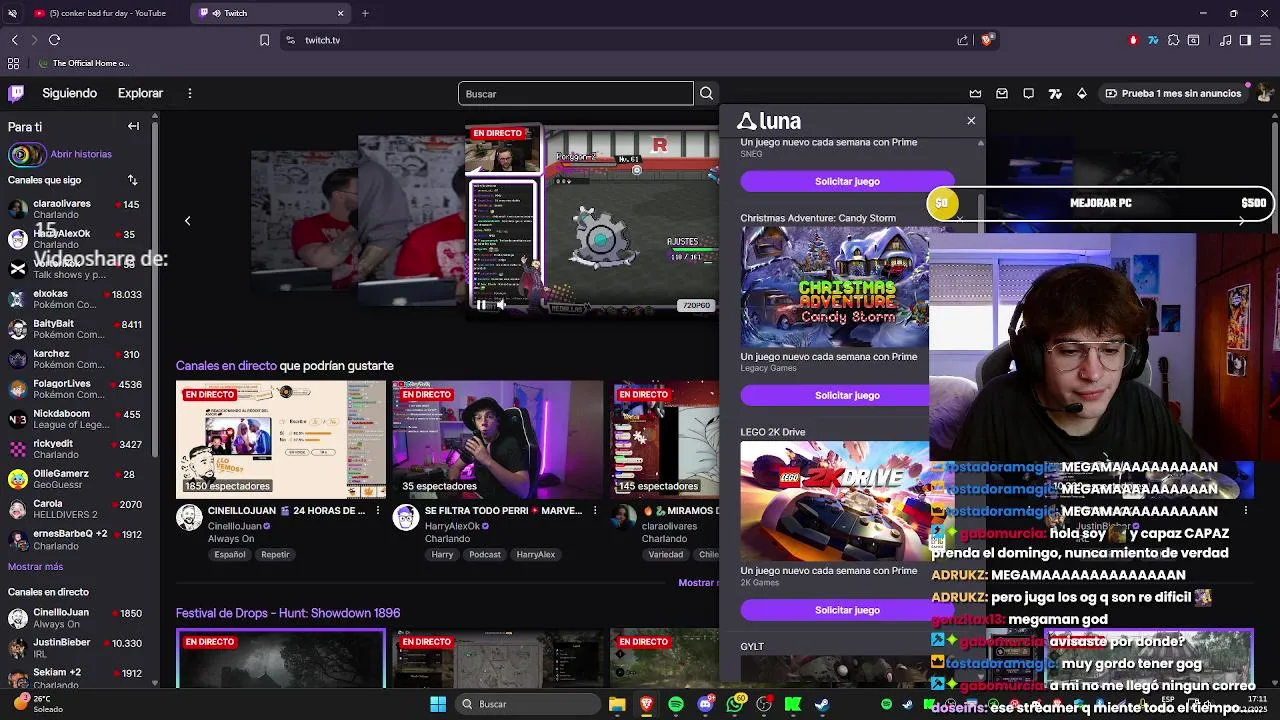The image size is (1280, 720).
Task: Click the Variedad tag
Action: tap(666, 555)
